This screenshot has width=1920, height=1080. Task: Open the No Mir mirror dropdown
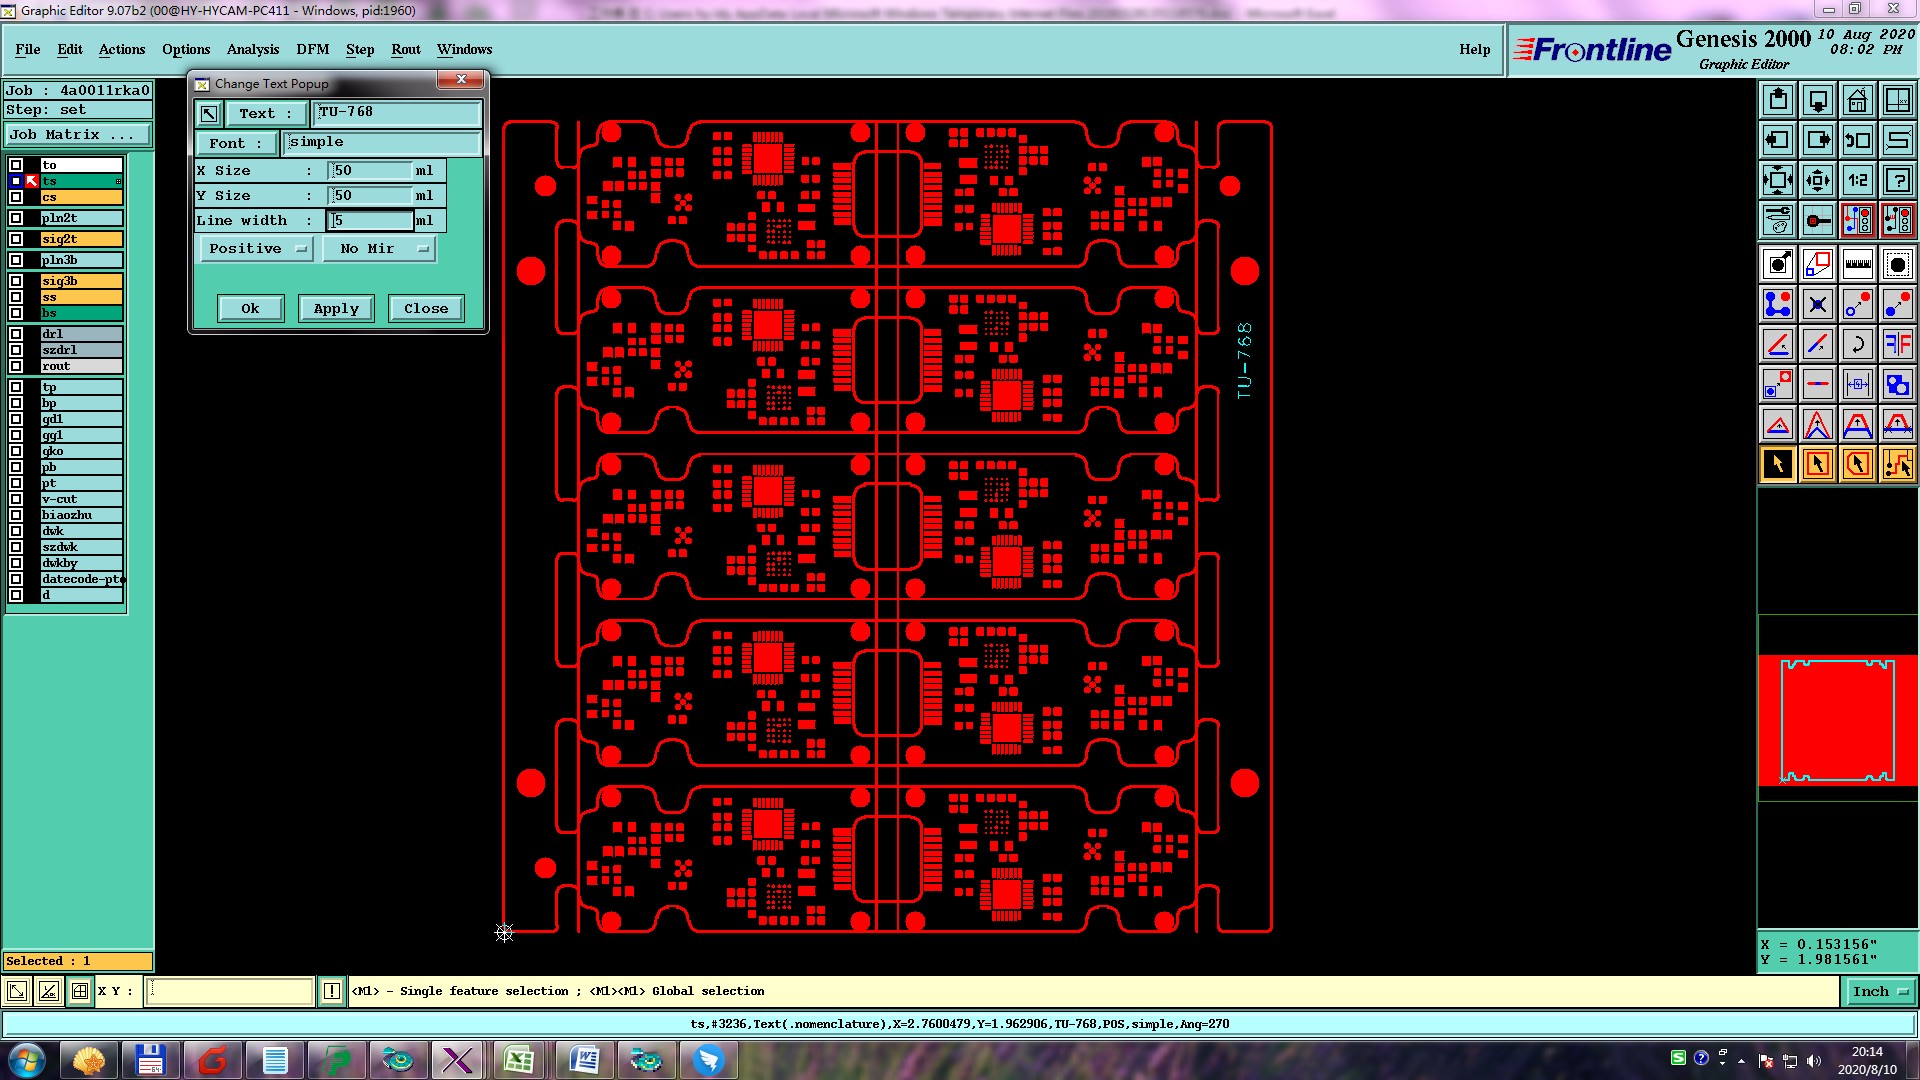[x=380, y=249]
